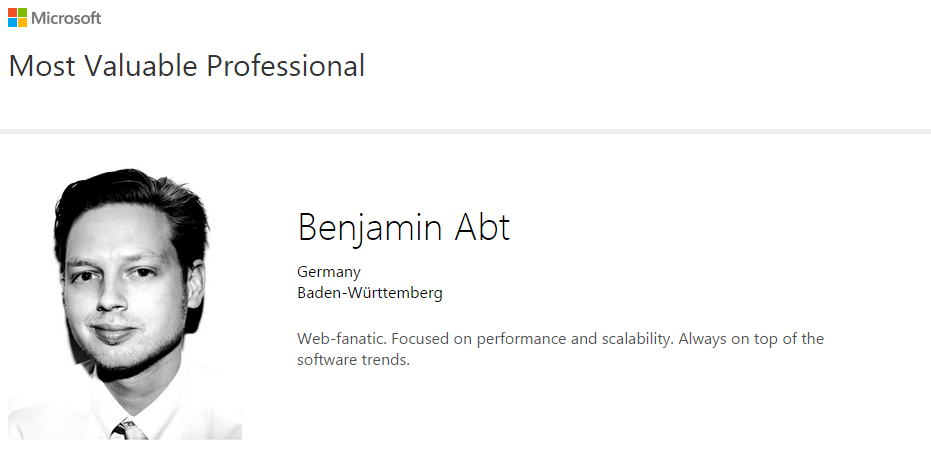The image size is (931, 455).
Task: Click the word "Most" in the heading
Action: 41,66
